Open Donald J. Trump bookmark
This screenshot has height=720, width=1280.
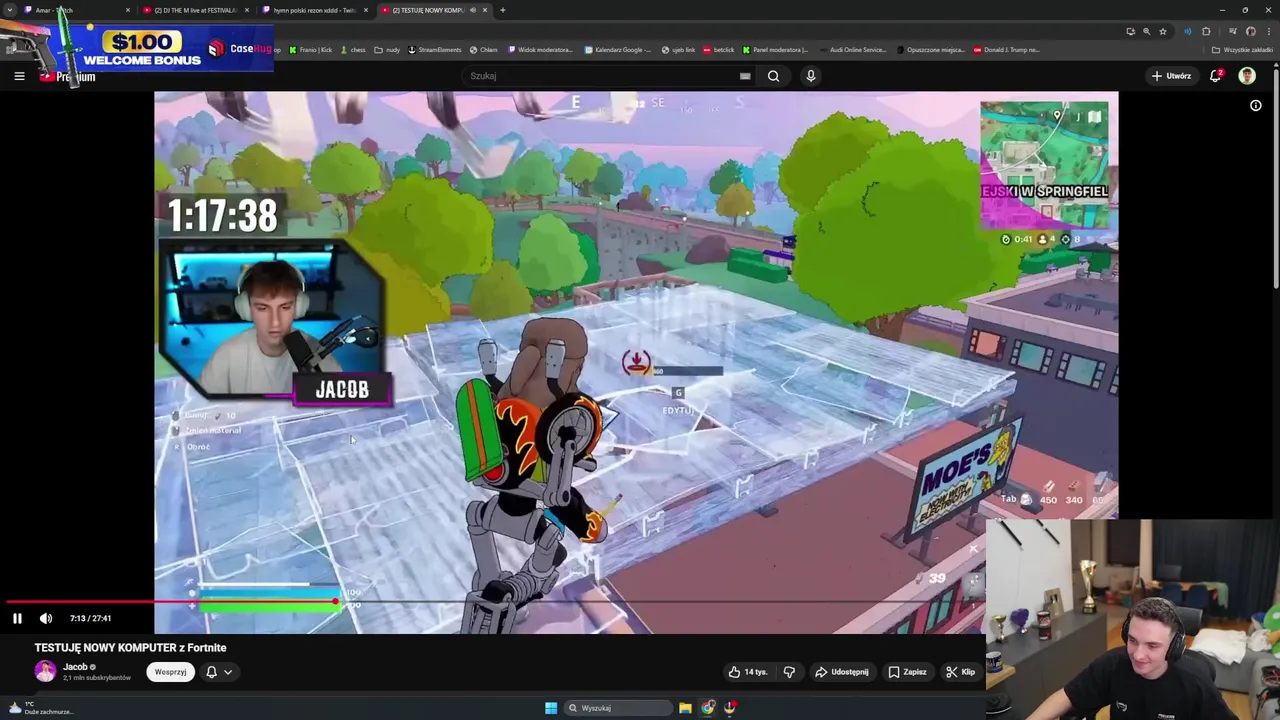tap(1007, 49)
